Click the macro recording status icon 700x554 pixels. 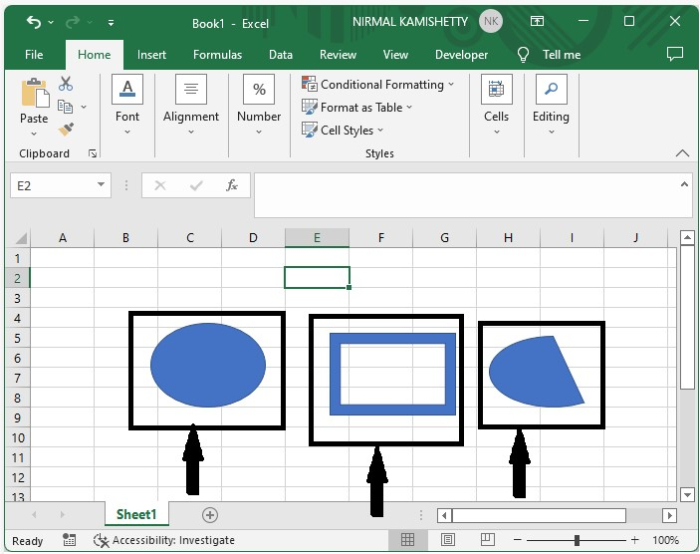[69, 540]
